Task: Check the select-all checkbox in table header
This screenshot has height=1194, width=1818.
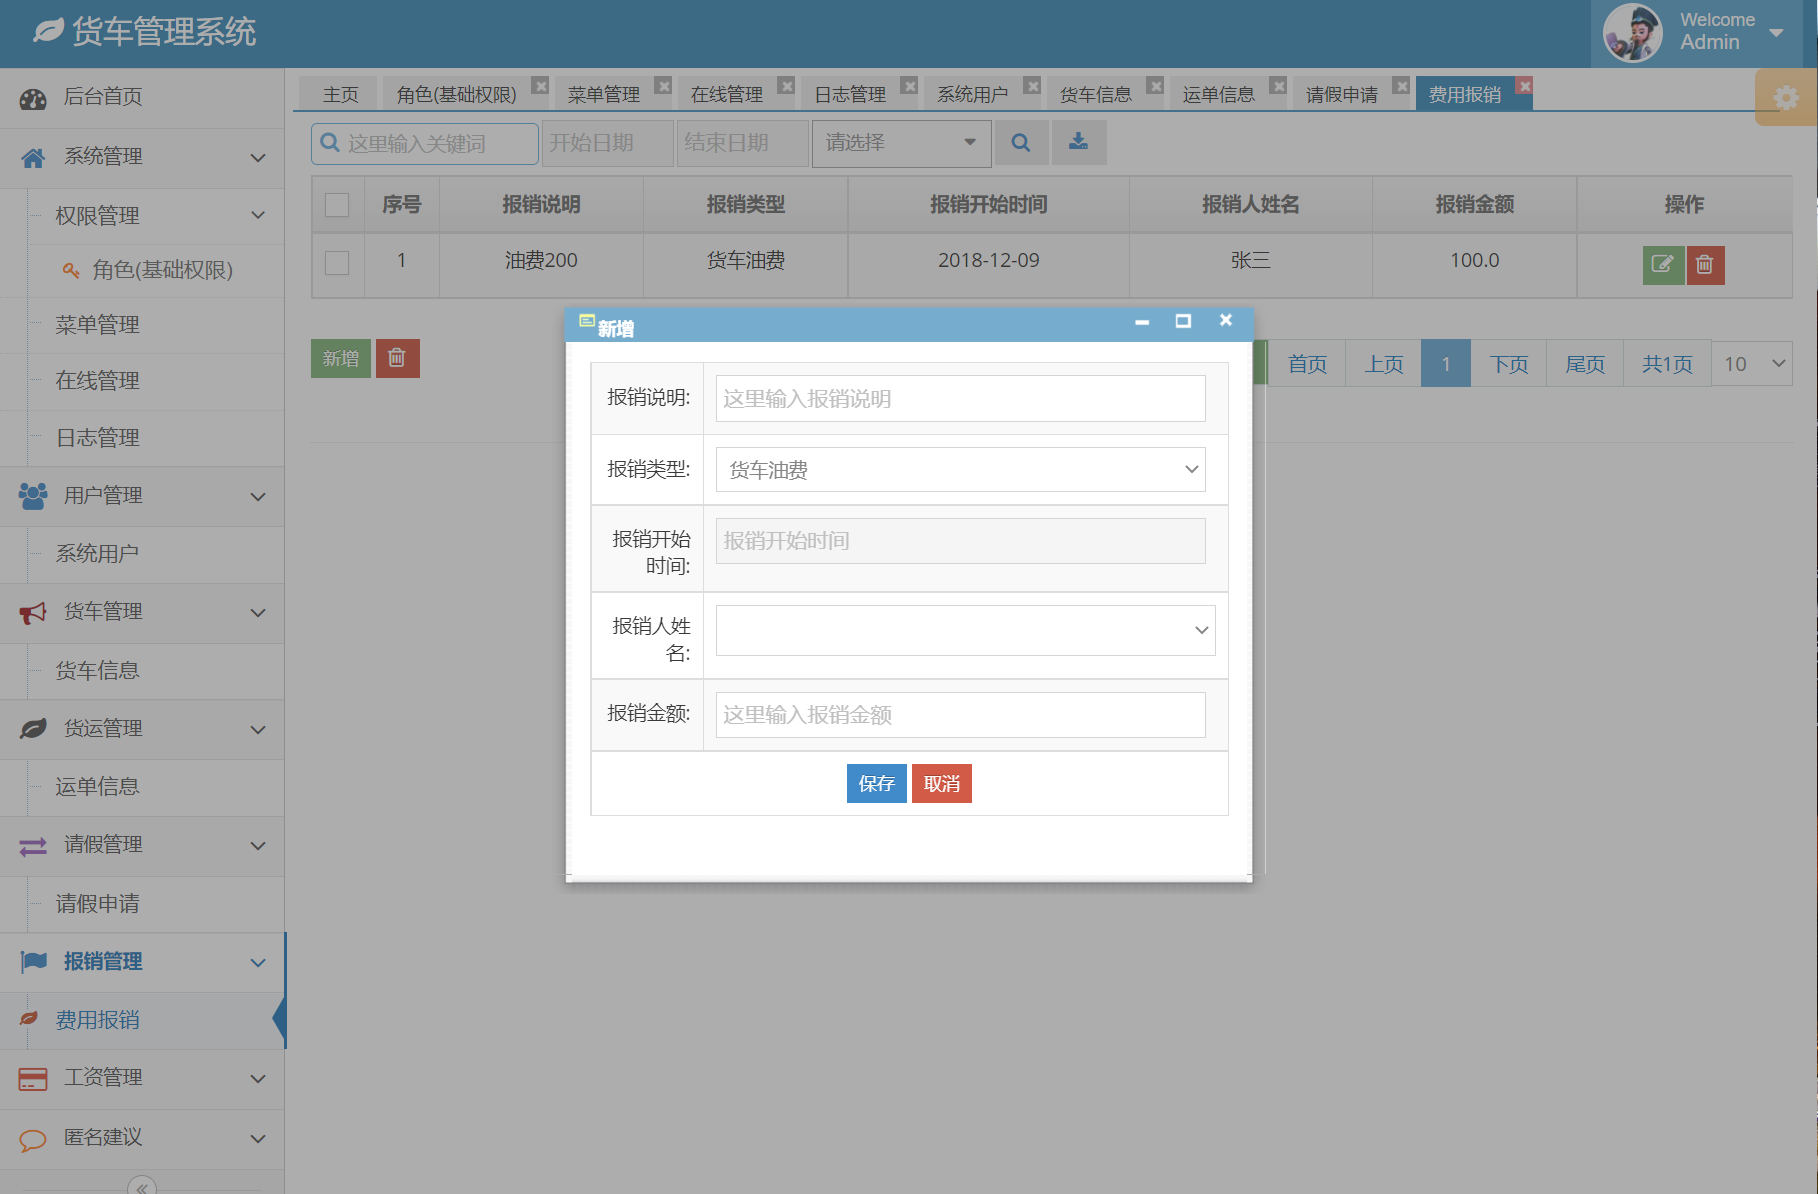Action: 337,204
